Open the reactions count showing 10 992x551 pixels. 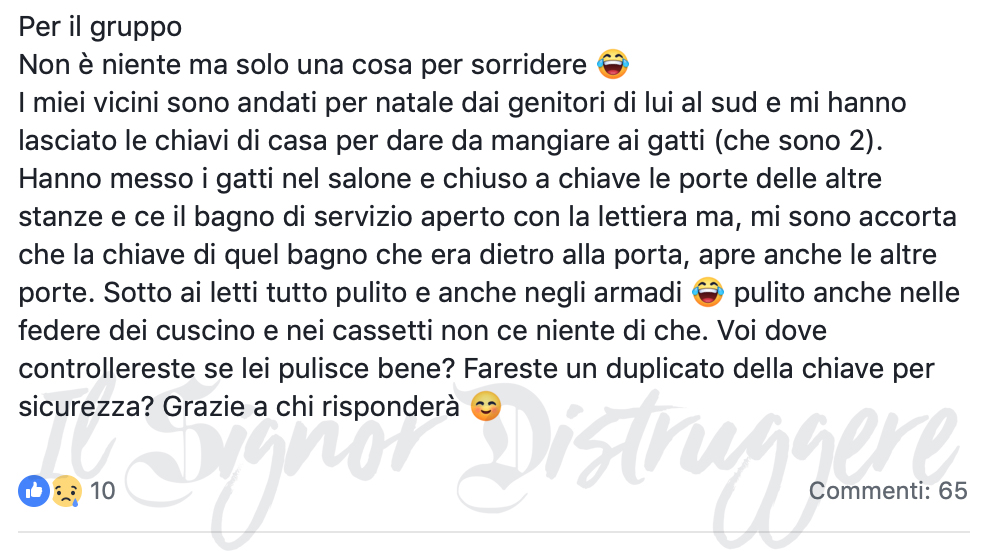102,491
